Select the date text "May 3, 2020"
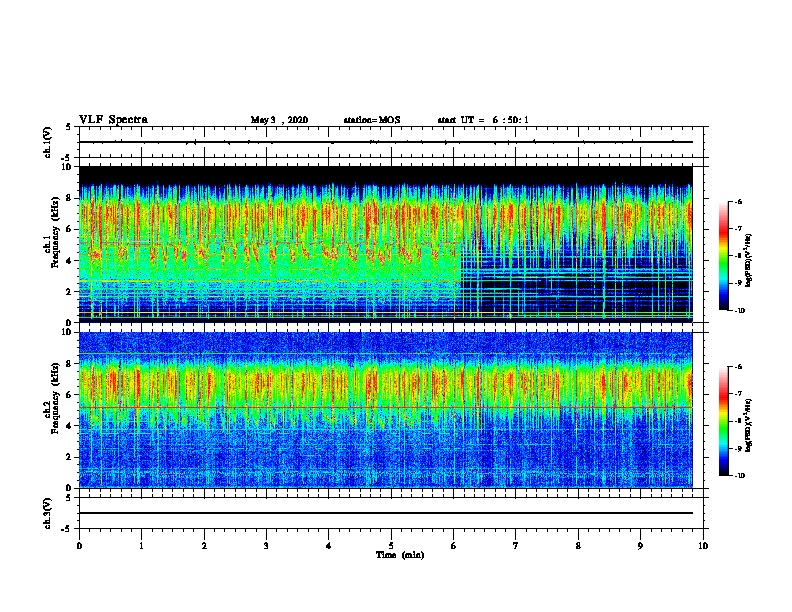792x612 pixels. [x=279, y=120]
